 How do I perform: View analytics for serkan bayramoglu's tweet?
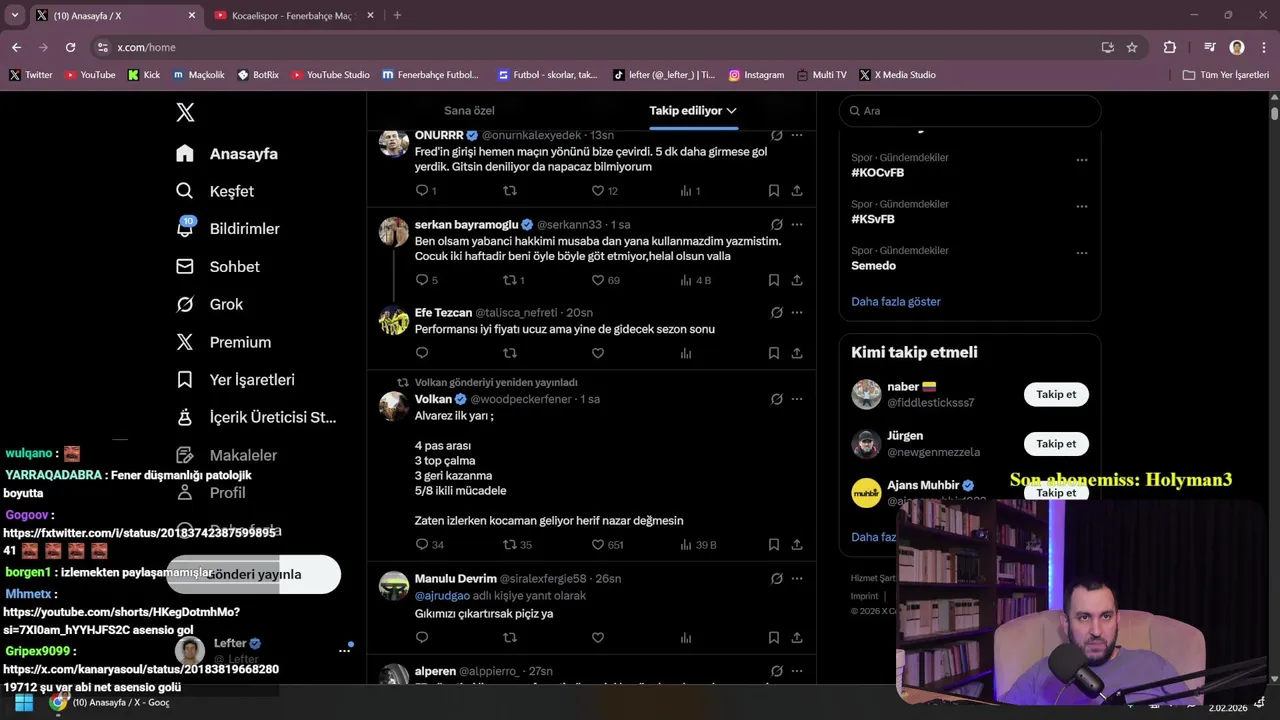click(x=686, y=280)
